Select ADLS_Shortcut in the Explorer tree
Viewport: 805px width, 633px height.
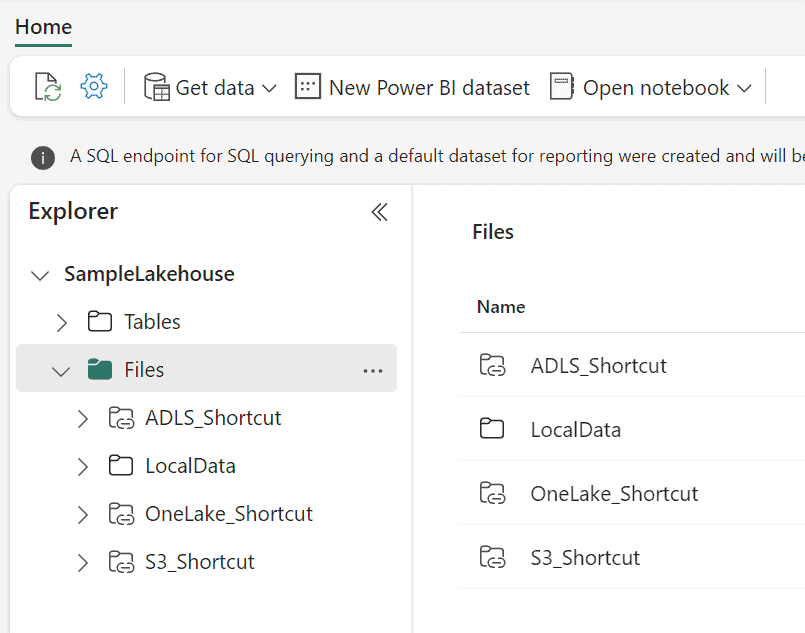(x=213, y=418)
